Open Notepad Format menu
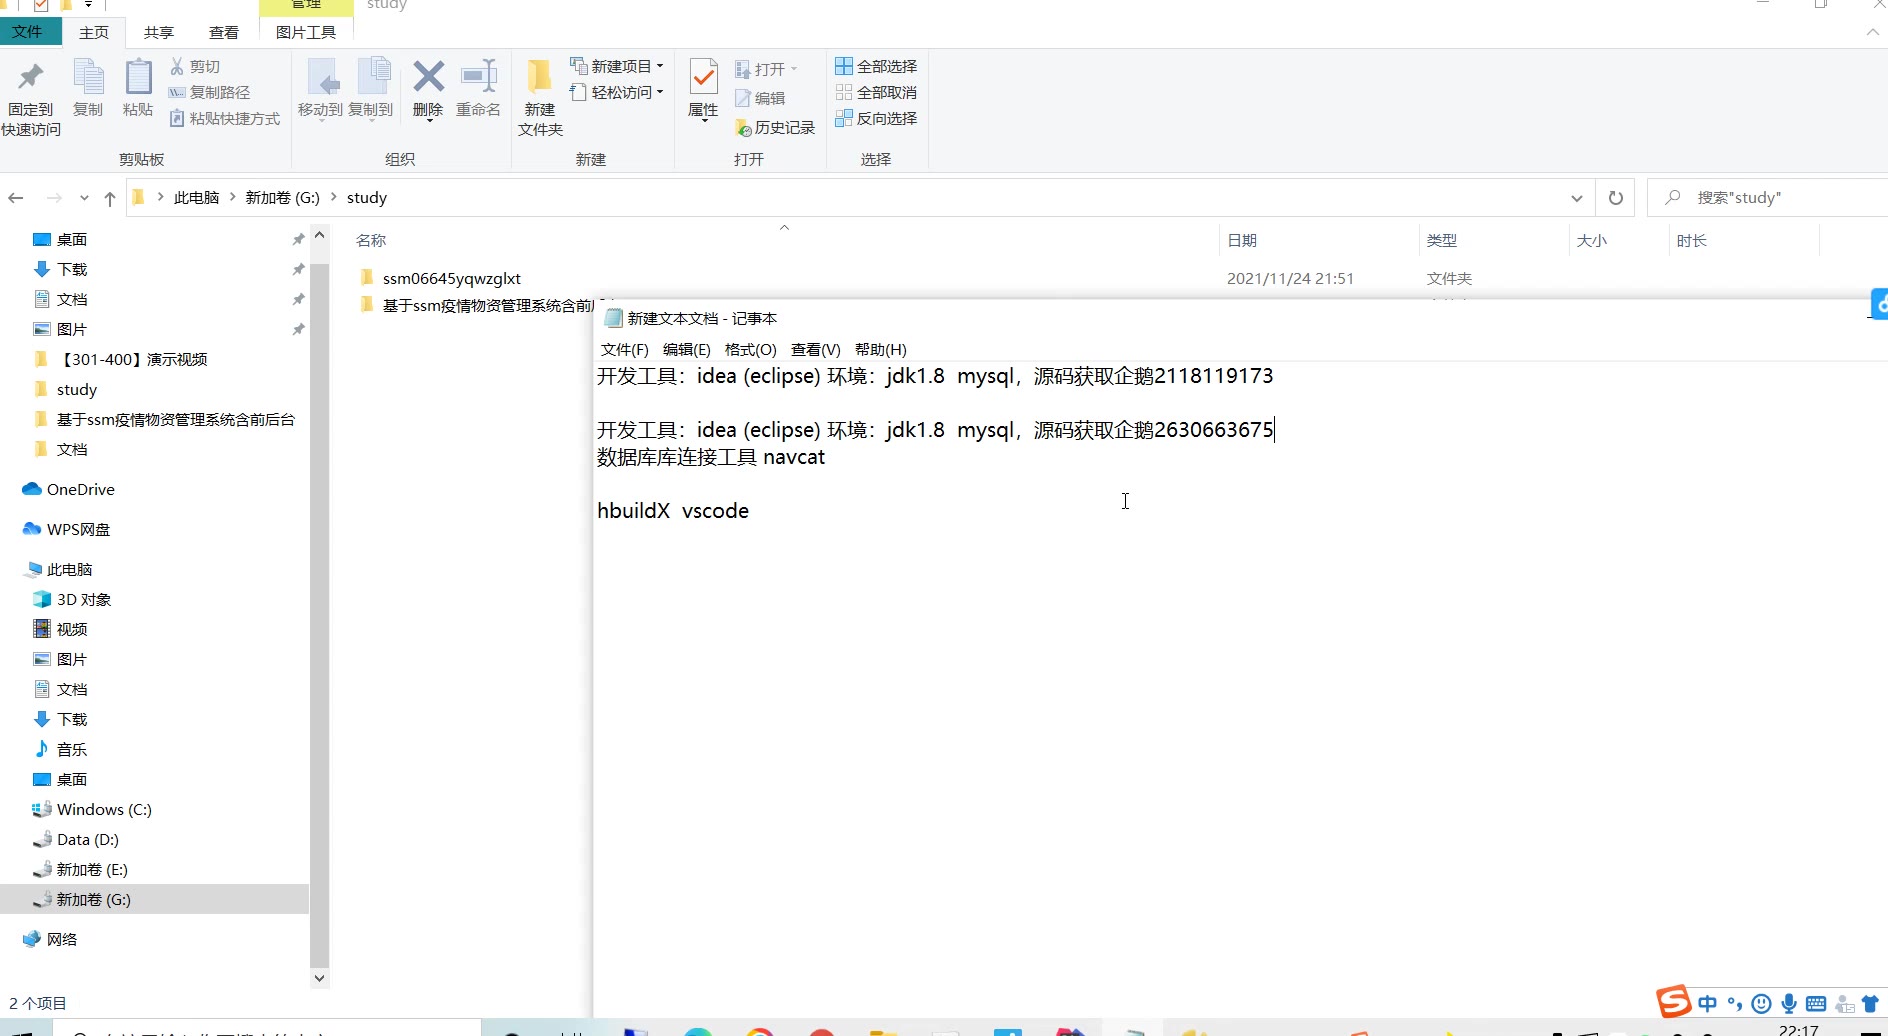 (x=750, y=349)
